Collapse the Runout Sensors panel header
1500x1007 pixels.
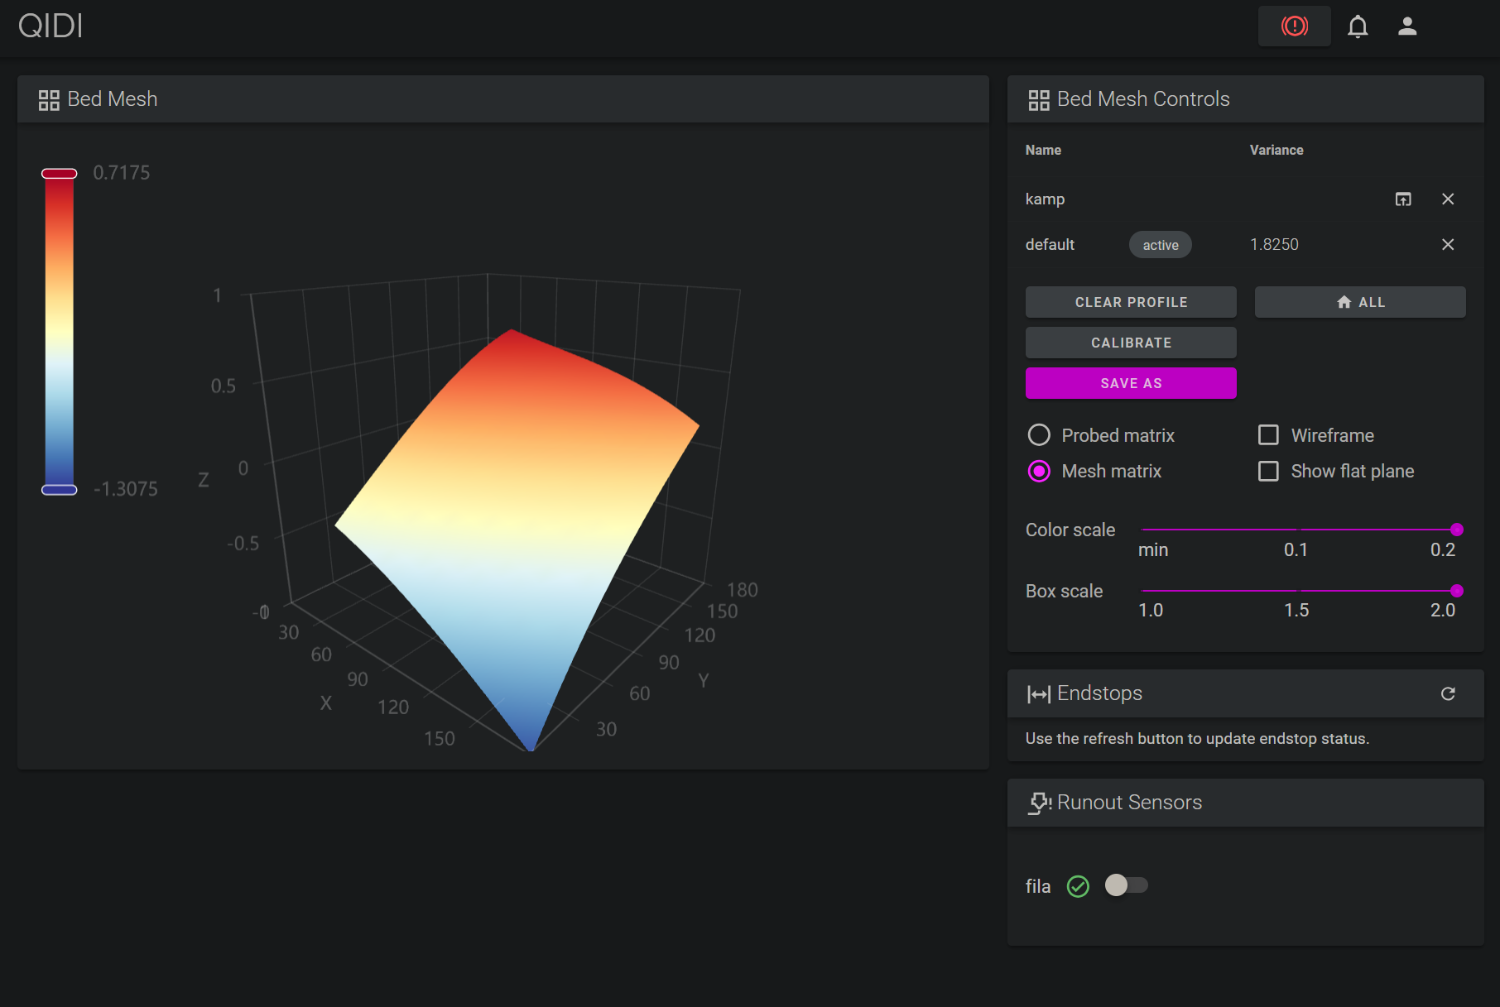[1129, 802]
